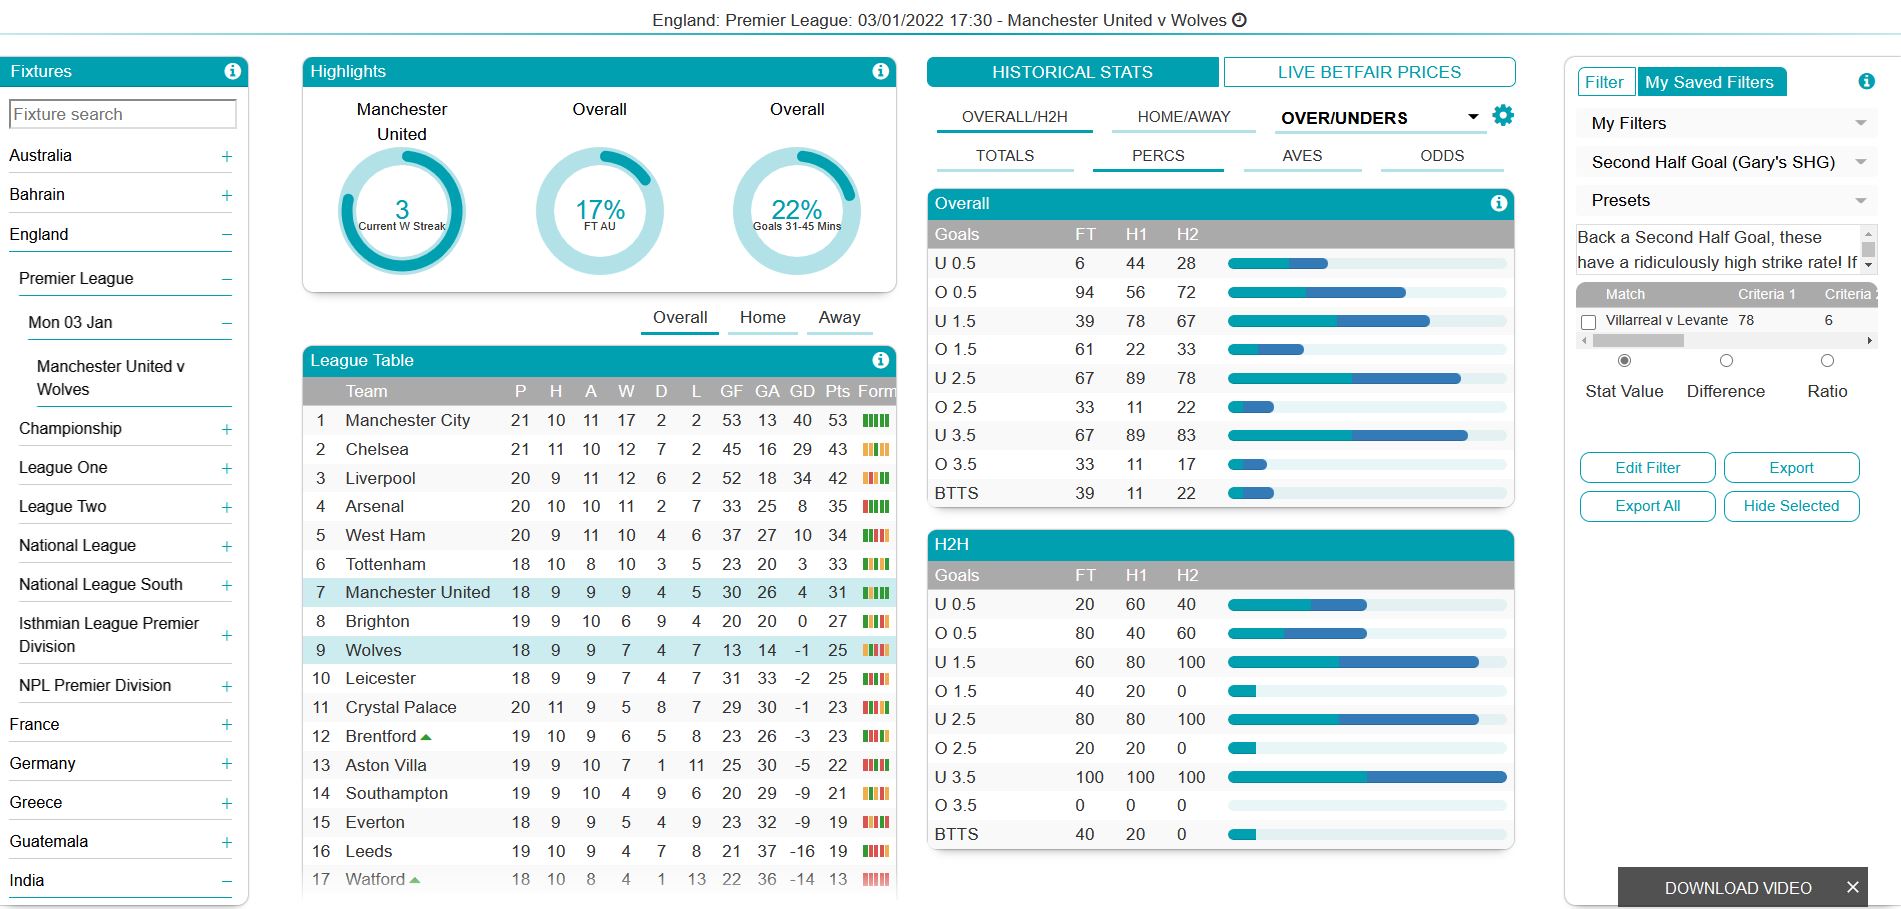The width and height of the screenshot is (1901, 909).
Task: Select the Totals stats tab
Action: click(1005, 155)
